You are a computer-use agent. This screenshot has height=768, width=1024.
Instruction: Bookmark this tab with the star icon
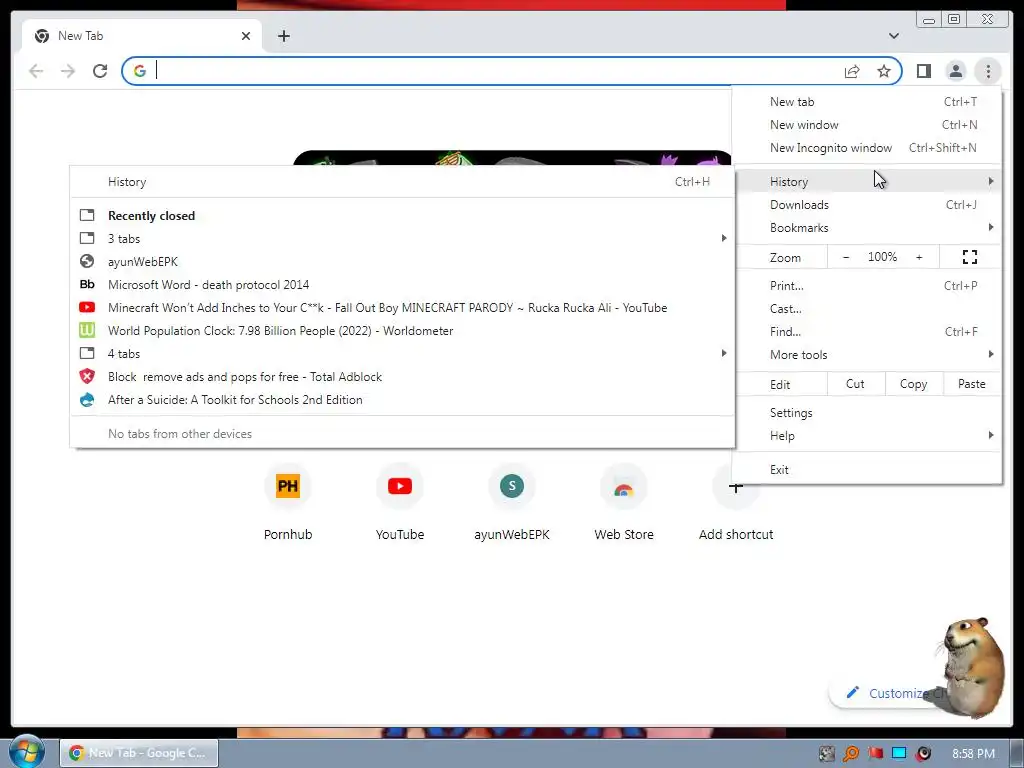[x=884, y=71]
